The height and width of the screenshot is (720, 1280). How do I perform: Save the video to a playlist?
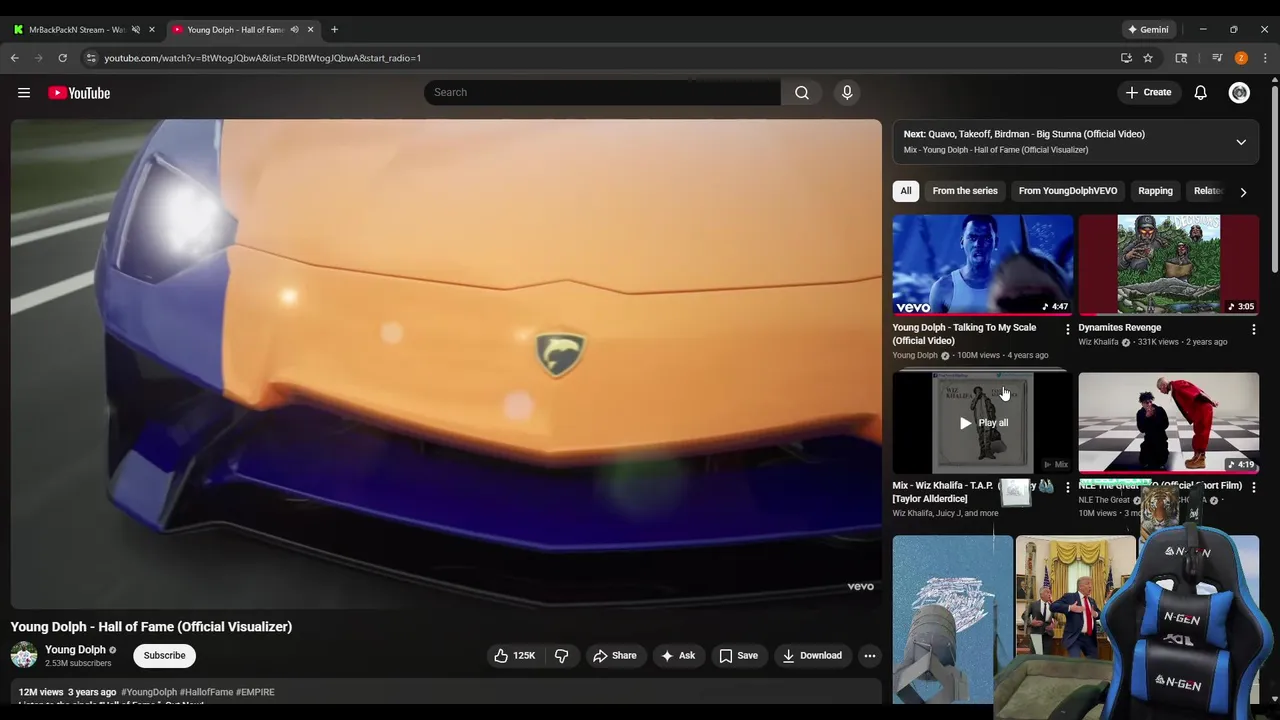point(738,655)
